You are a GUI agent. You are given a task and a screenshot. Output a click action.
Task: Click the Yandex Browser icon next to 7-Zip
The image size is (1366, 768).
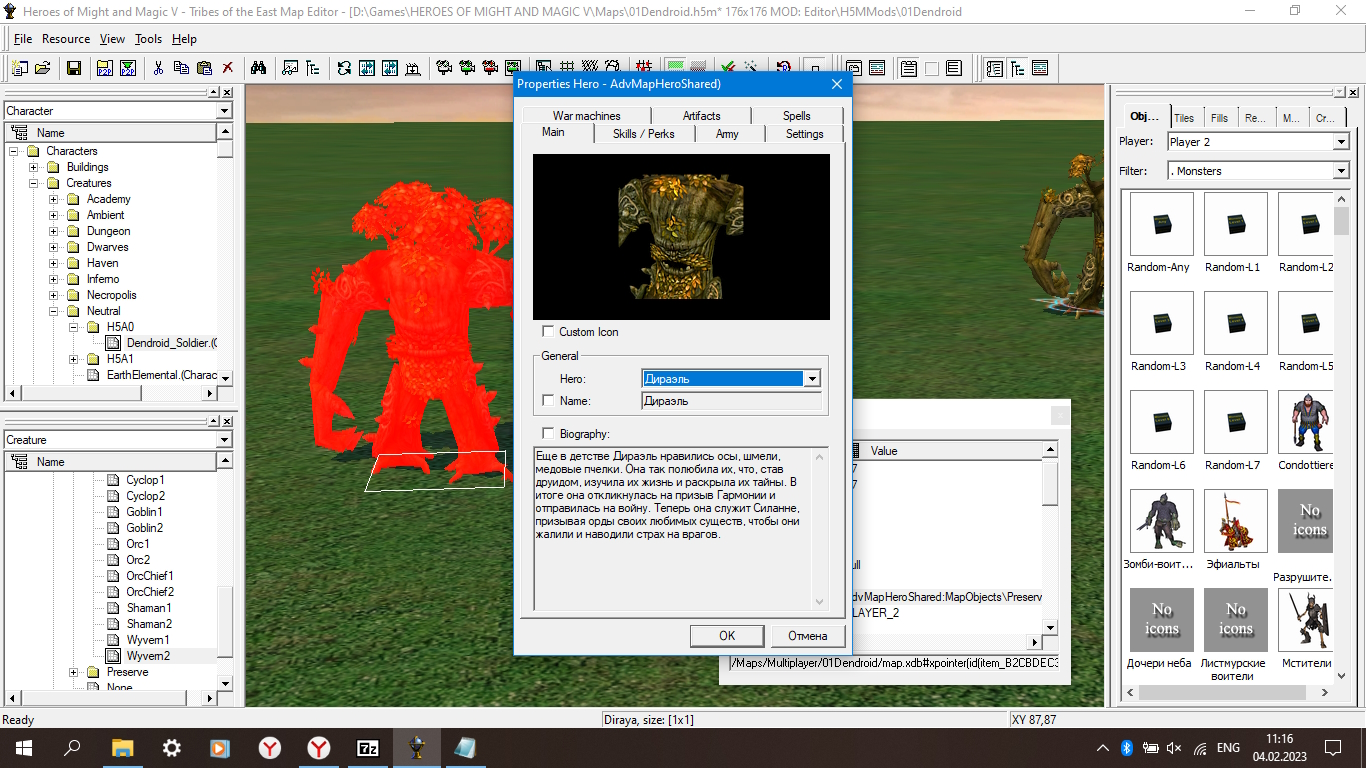coord(318,747)
